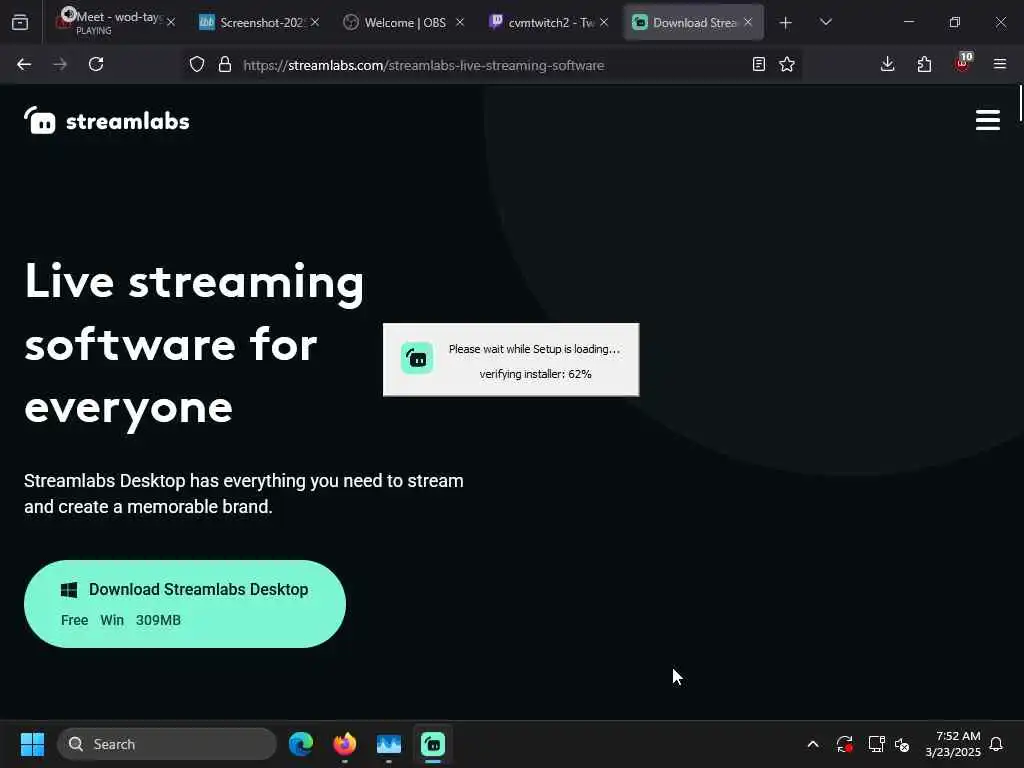
Task: Reload the current page
Action: click(x=96, y=64)
